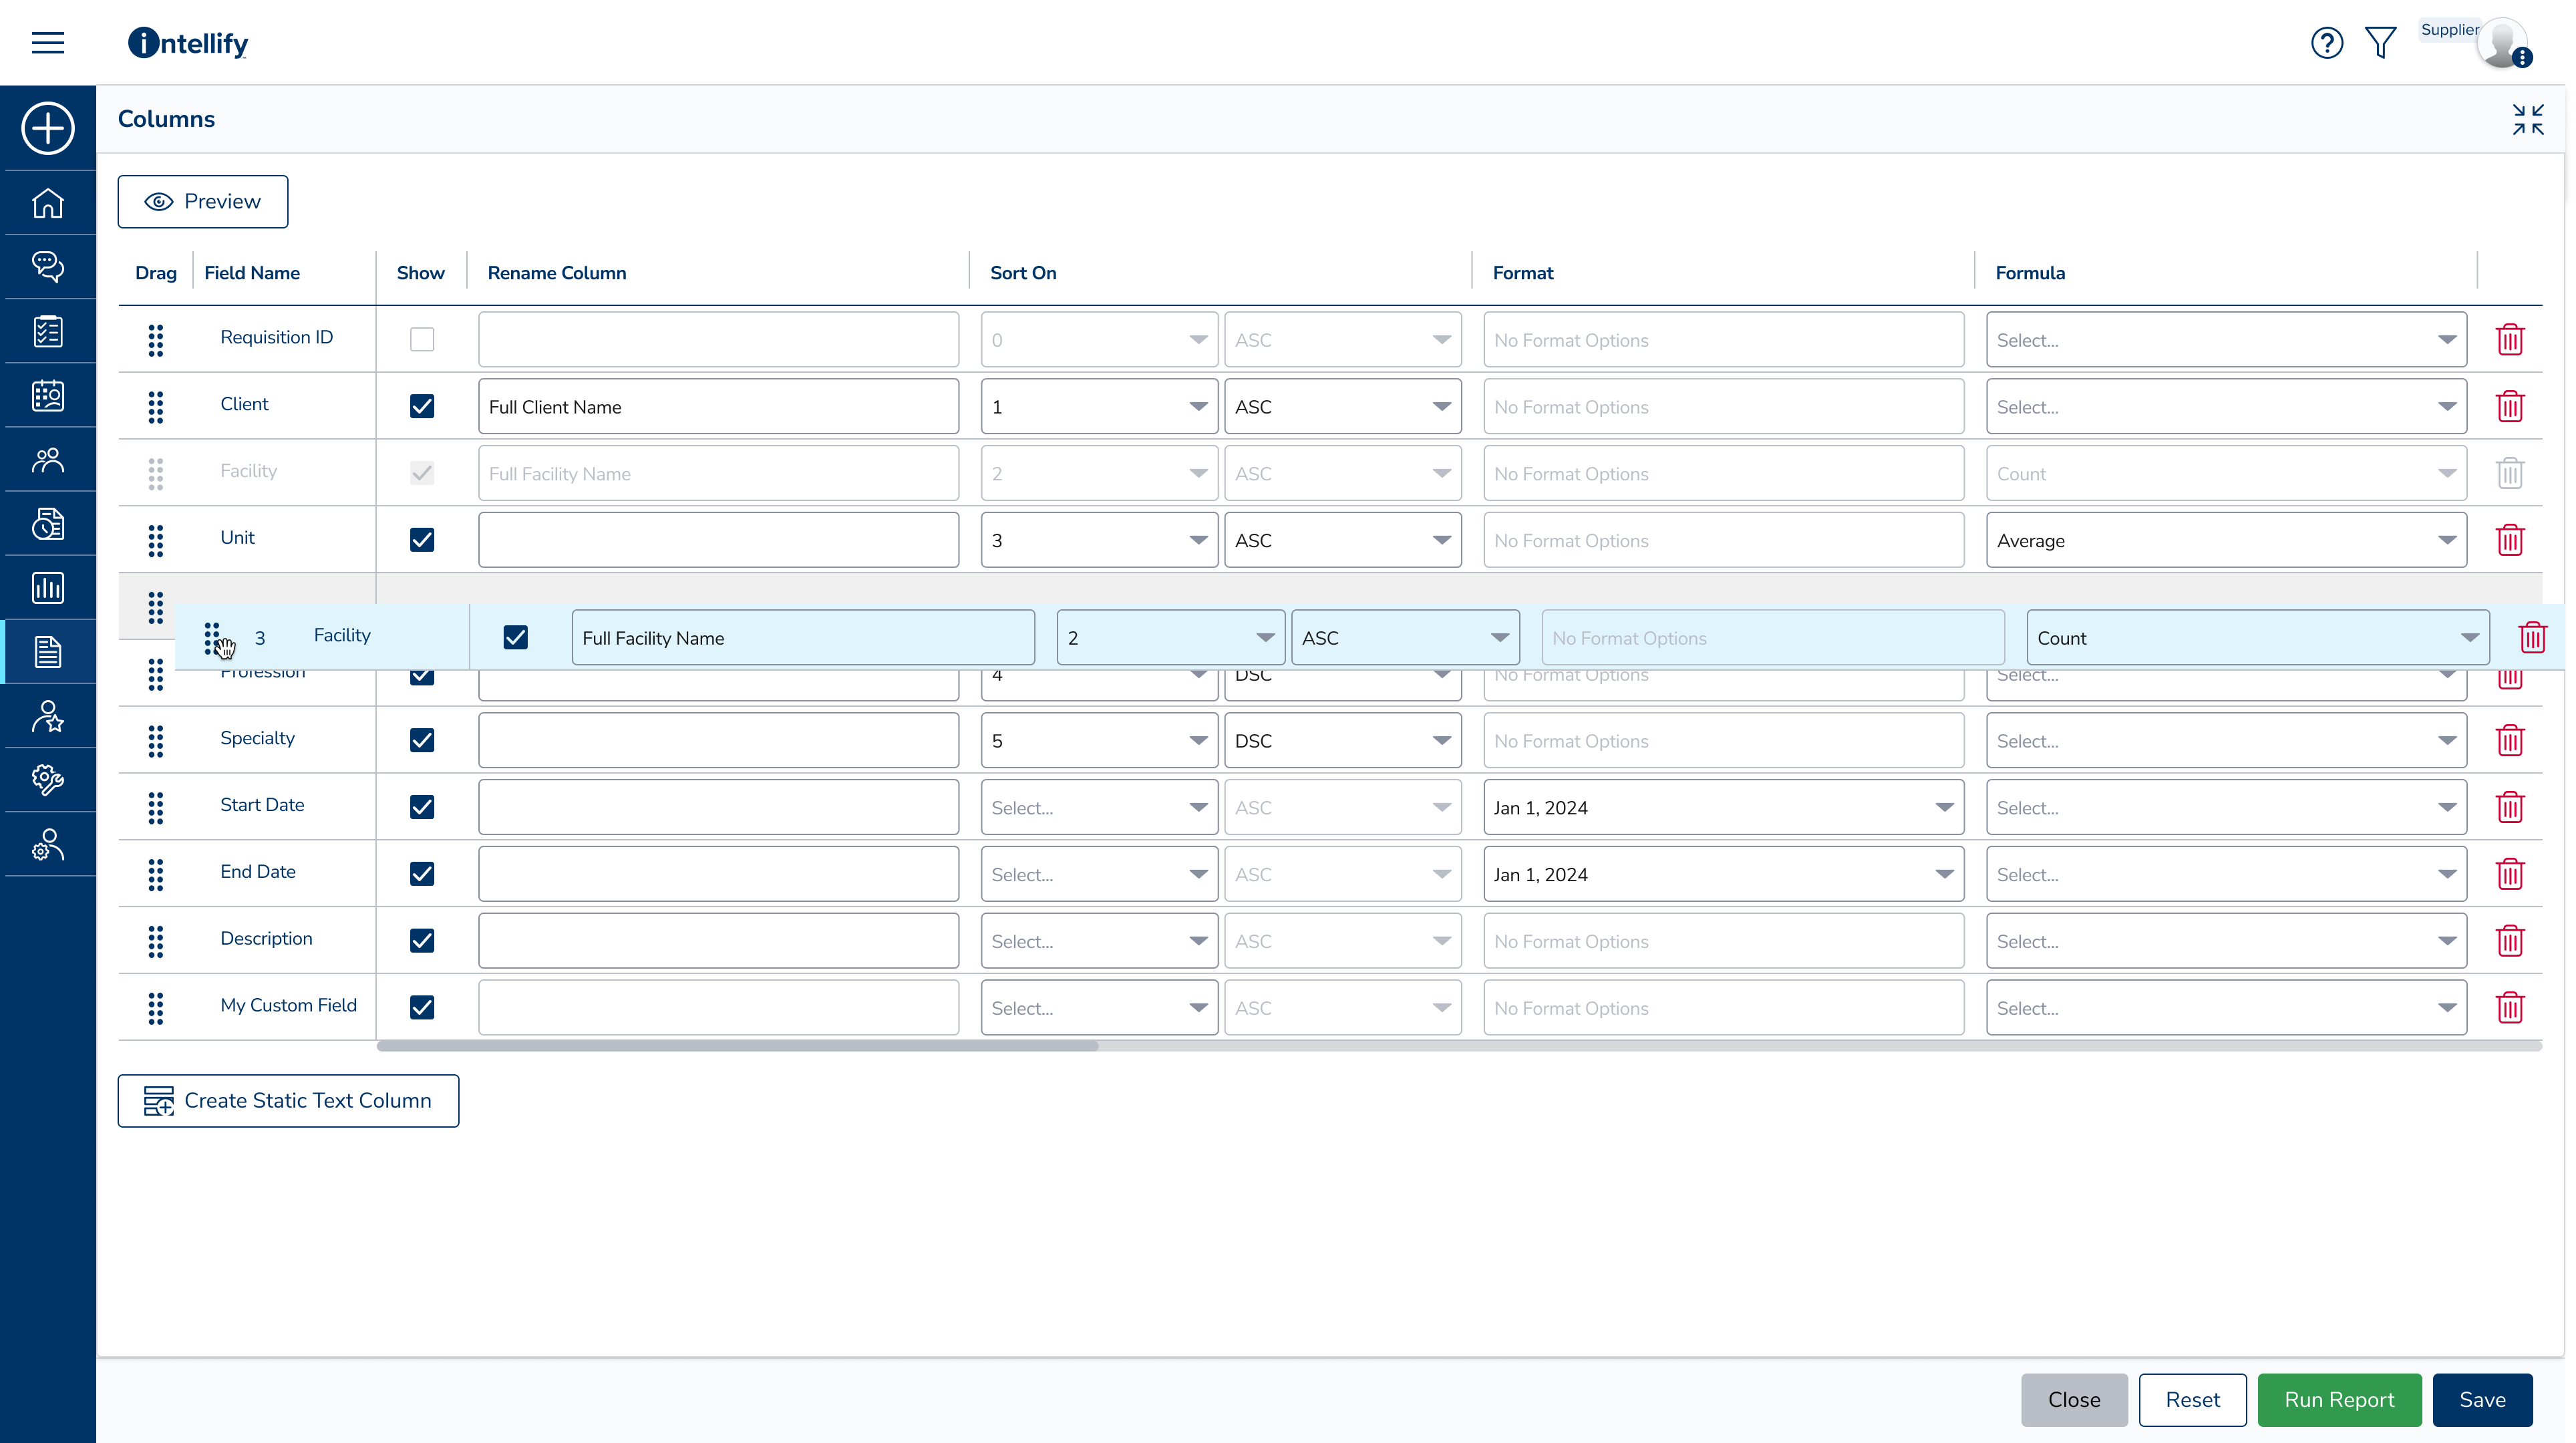Image resolution: width=2576 pixels, height=1443 pixels.
Task: Open the hamburger menu at top left
Action: 47,42
